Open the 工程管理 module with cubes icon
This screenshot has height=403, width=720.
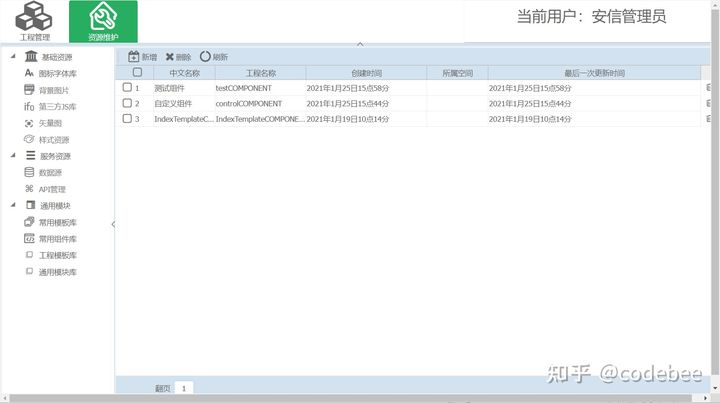tap(34, 21)
